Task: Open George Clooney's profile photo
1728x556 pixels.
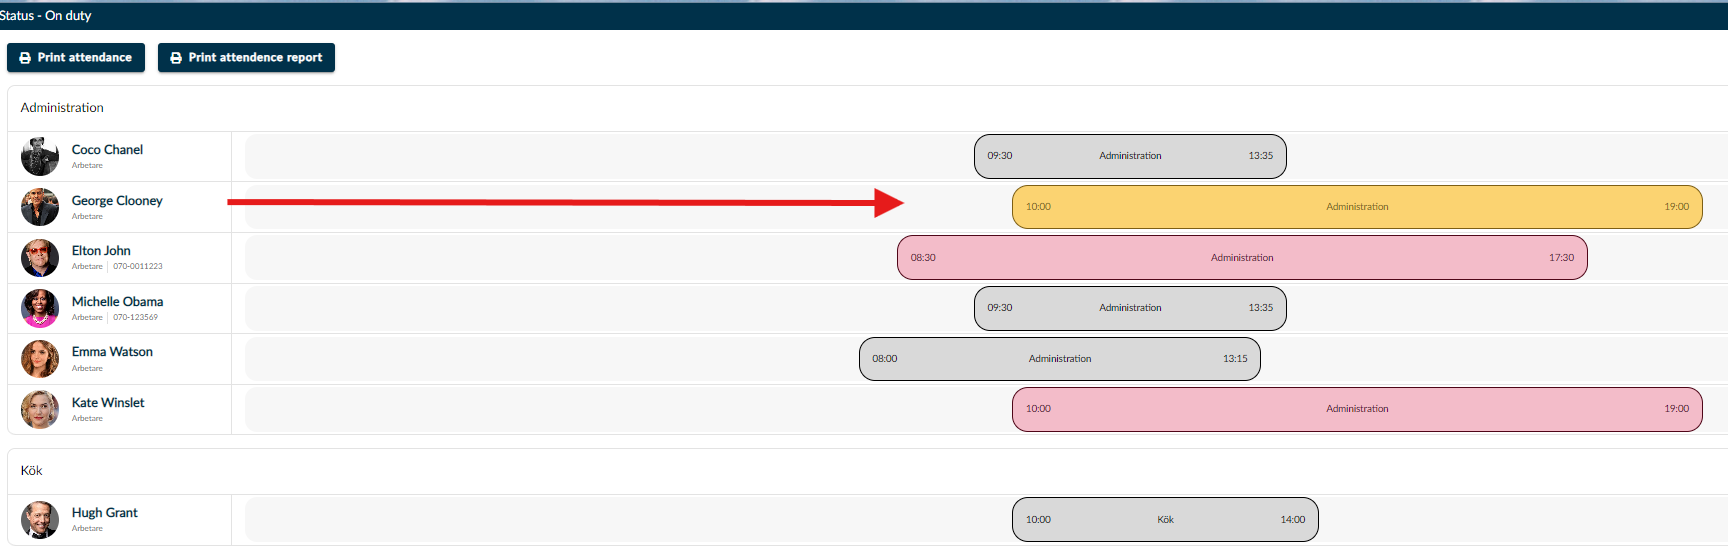Action: tap(40, 207)
